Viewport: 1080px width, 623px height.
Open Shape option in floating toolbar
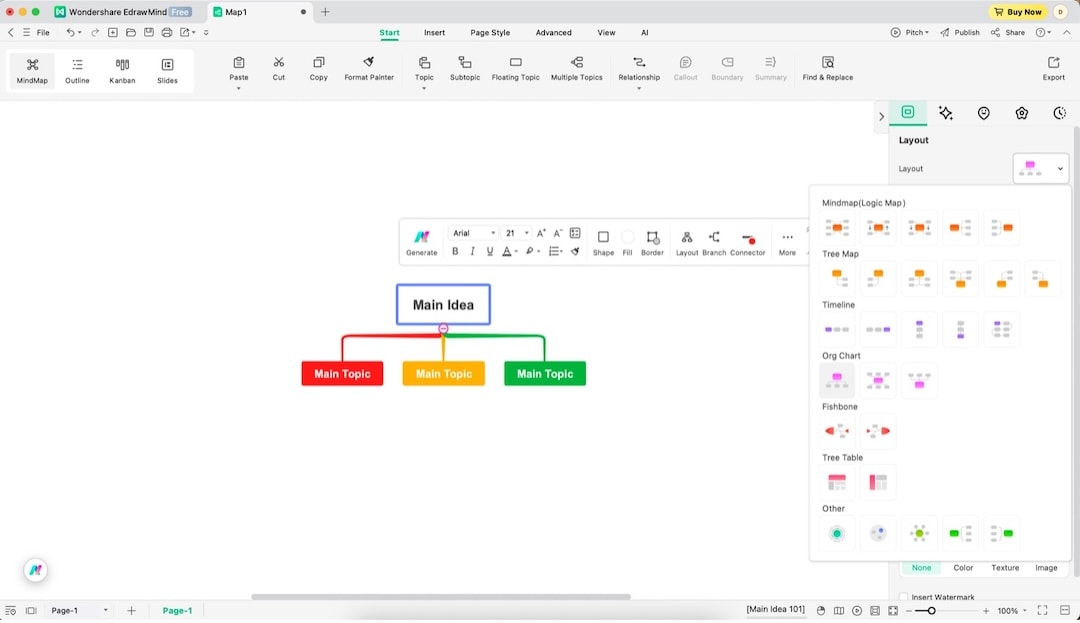tap(603, 243)
